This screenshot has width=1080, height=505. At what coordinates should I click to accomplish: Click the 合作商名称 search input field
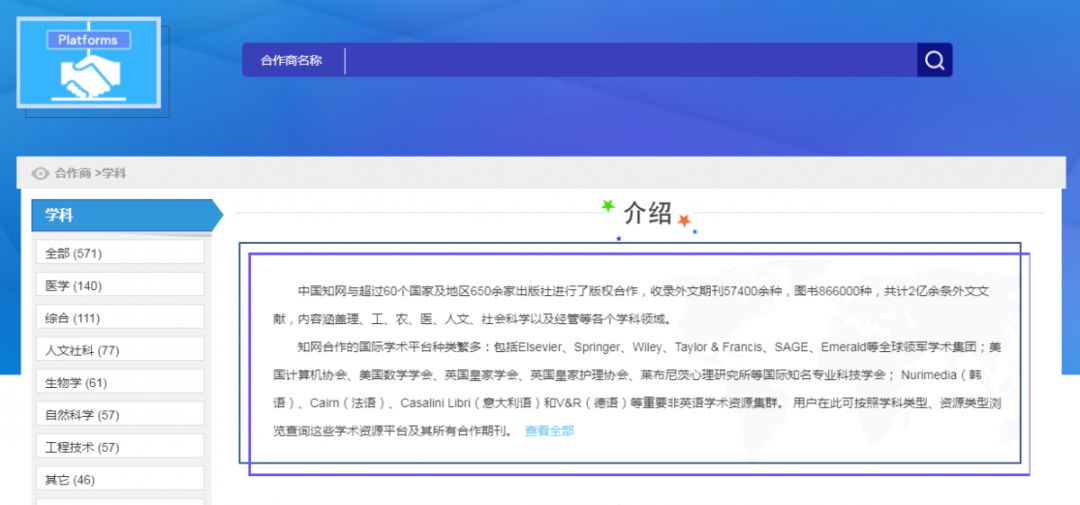point(631,60)
